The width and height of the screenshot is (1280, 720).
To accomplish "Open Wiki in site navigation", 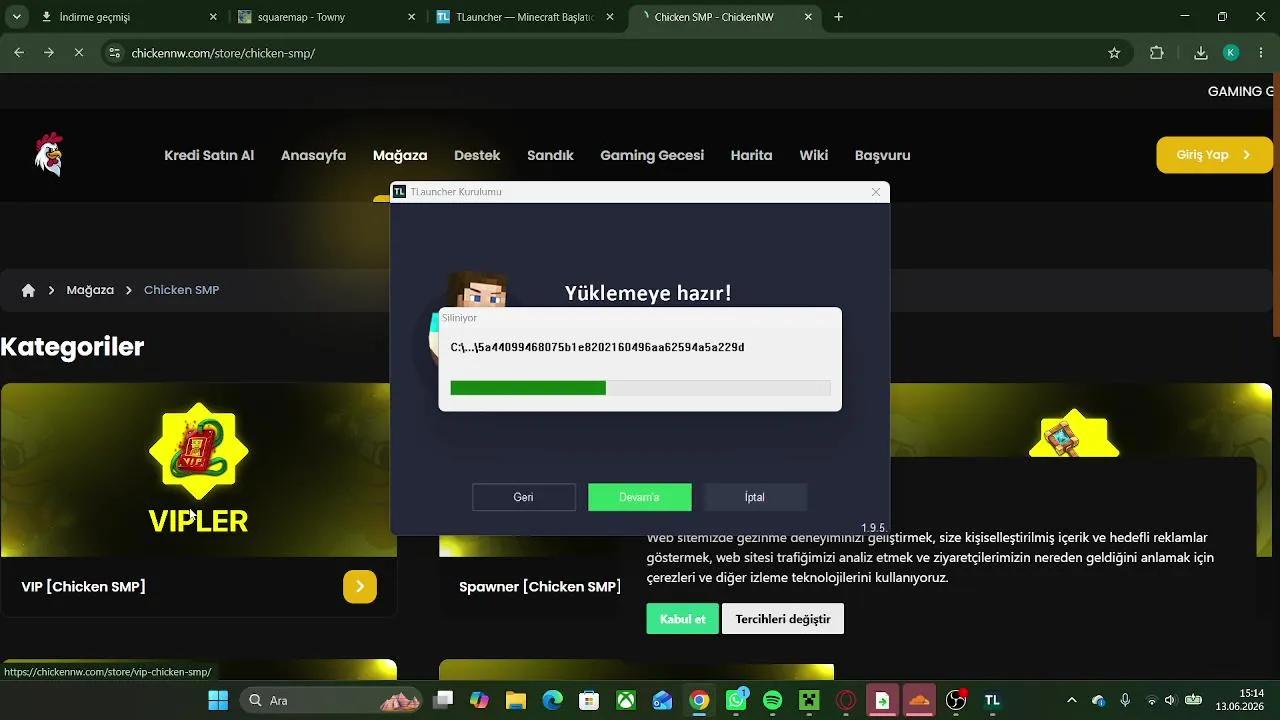I will pyautogui.click(x=813, y=155).
